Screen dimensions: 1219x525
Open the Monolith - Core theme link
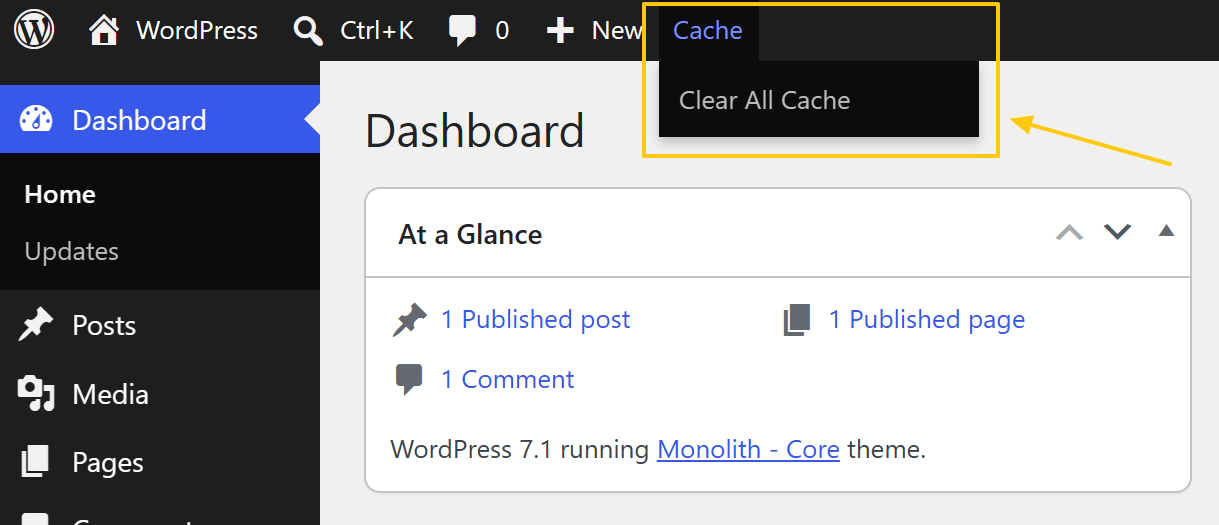748,449
